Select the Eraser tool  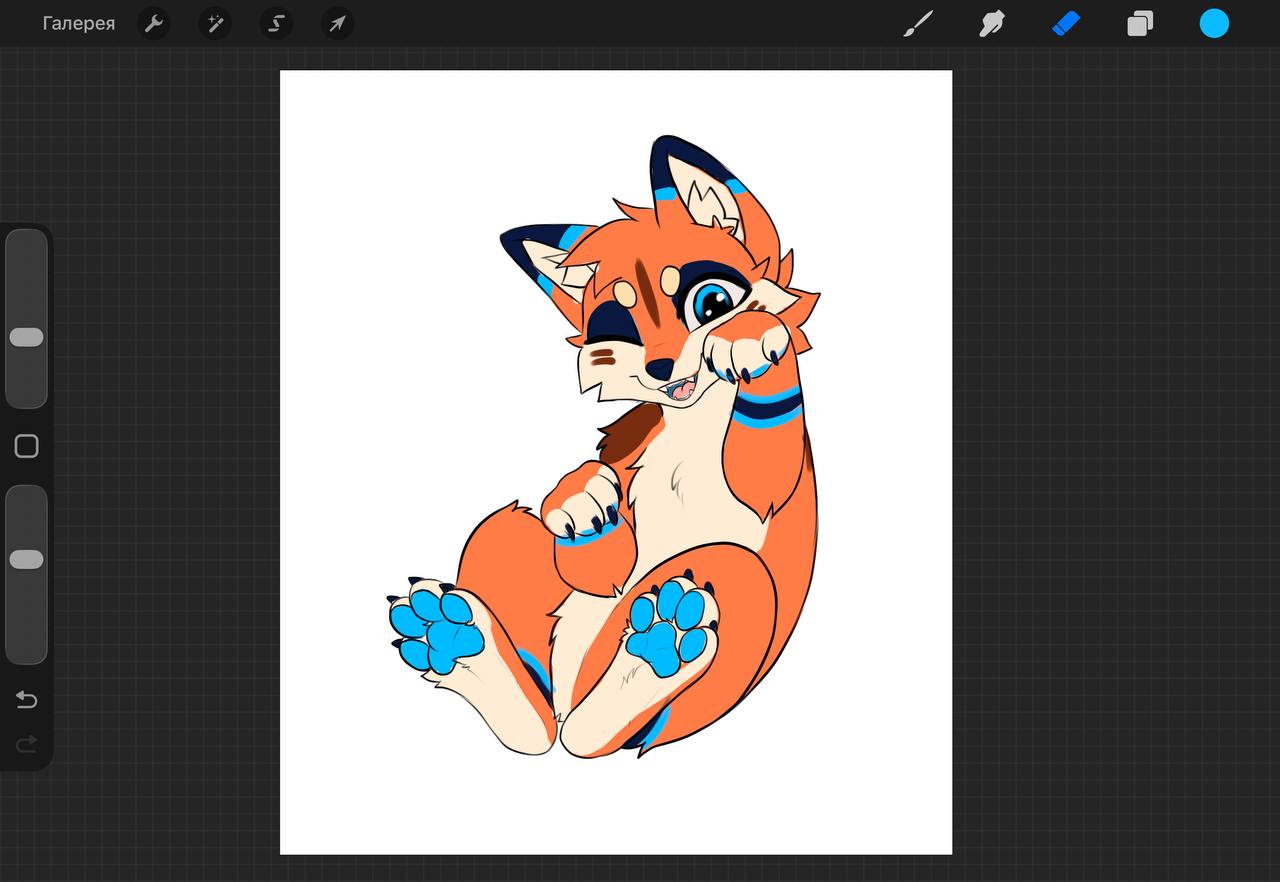point(1066,23)
